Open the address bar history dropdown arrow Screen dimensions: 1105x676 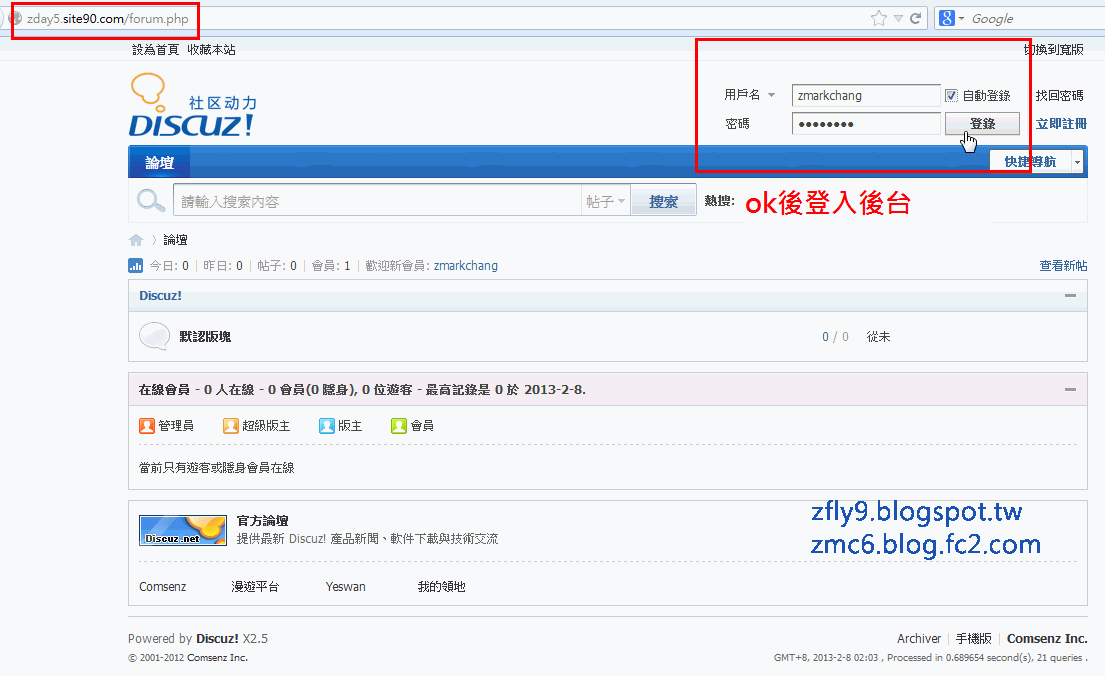click(x=898, y=19)
